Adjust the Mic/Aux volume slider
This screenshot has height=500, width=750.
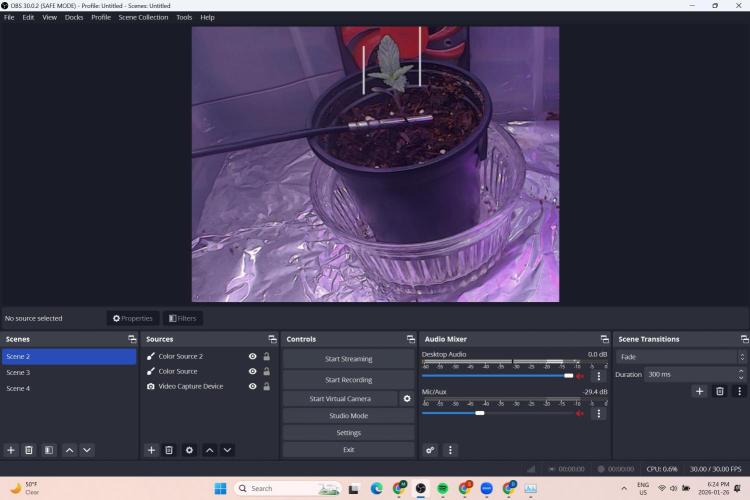click(x=480, y=412)
